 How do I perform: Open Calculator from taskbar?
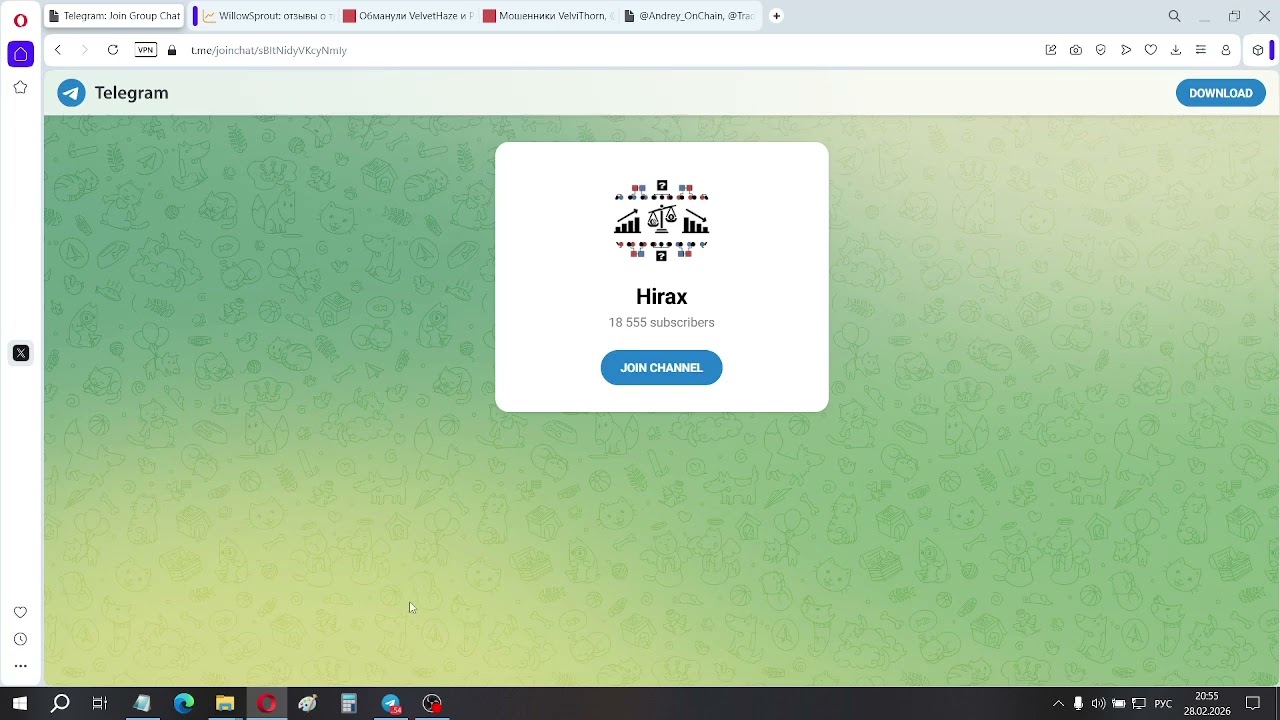click(x=349, y=704)
